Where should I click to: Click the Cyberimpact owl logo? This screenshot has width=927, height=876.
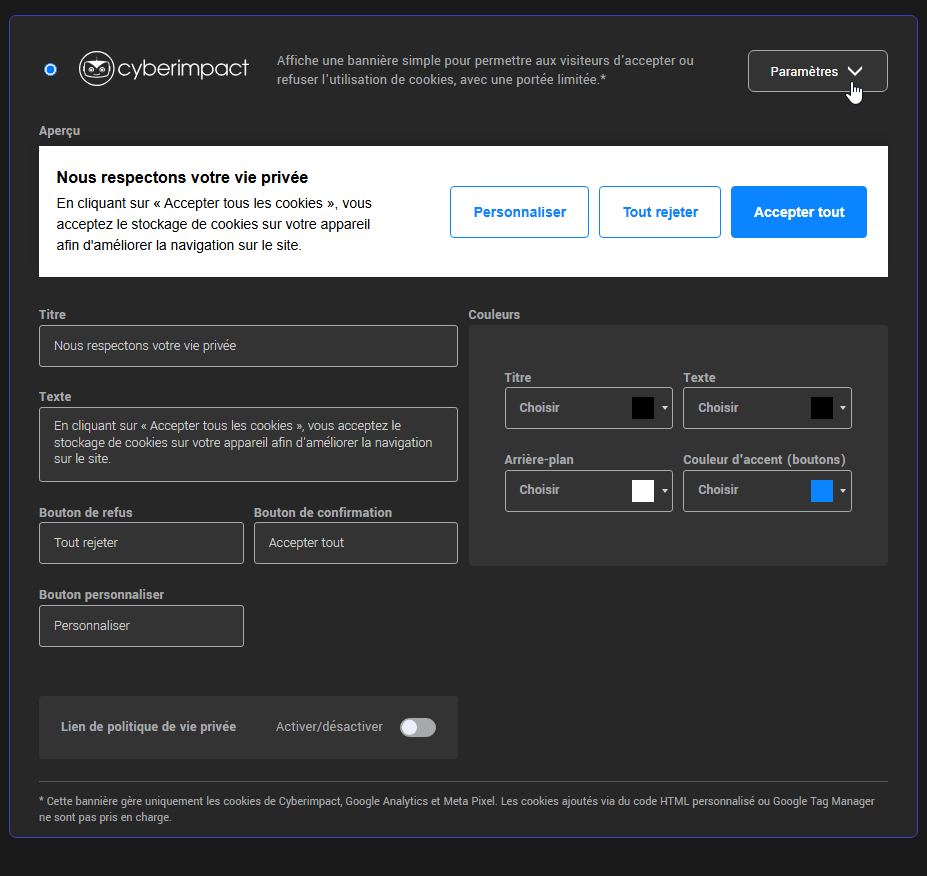point(96,70)
